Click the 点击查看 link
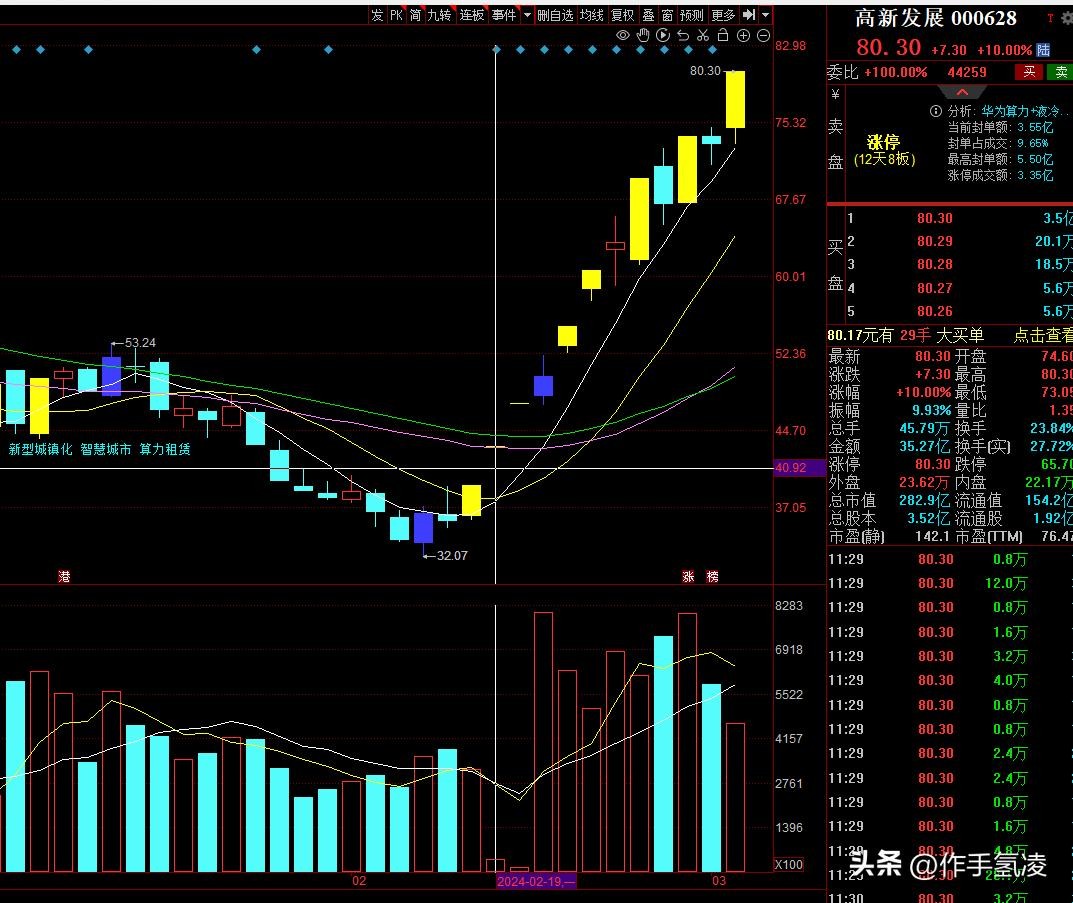Viewport: 1073px width, 903px height. coord(1042,336)
